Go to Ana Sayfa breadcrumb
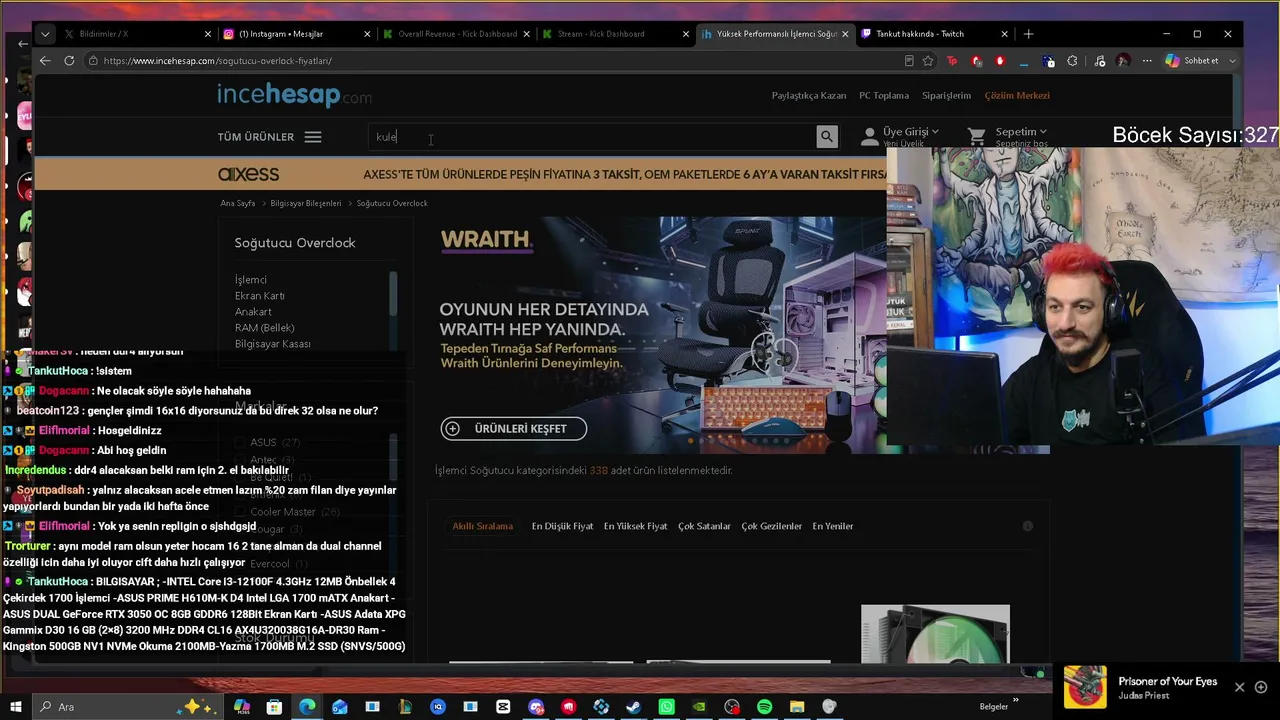Image resolution: width=1280 pixels, height=720 pixels. click(238, 203)
